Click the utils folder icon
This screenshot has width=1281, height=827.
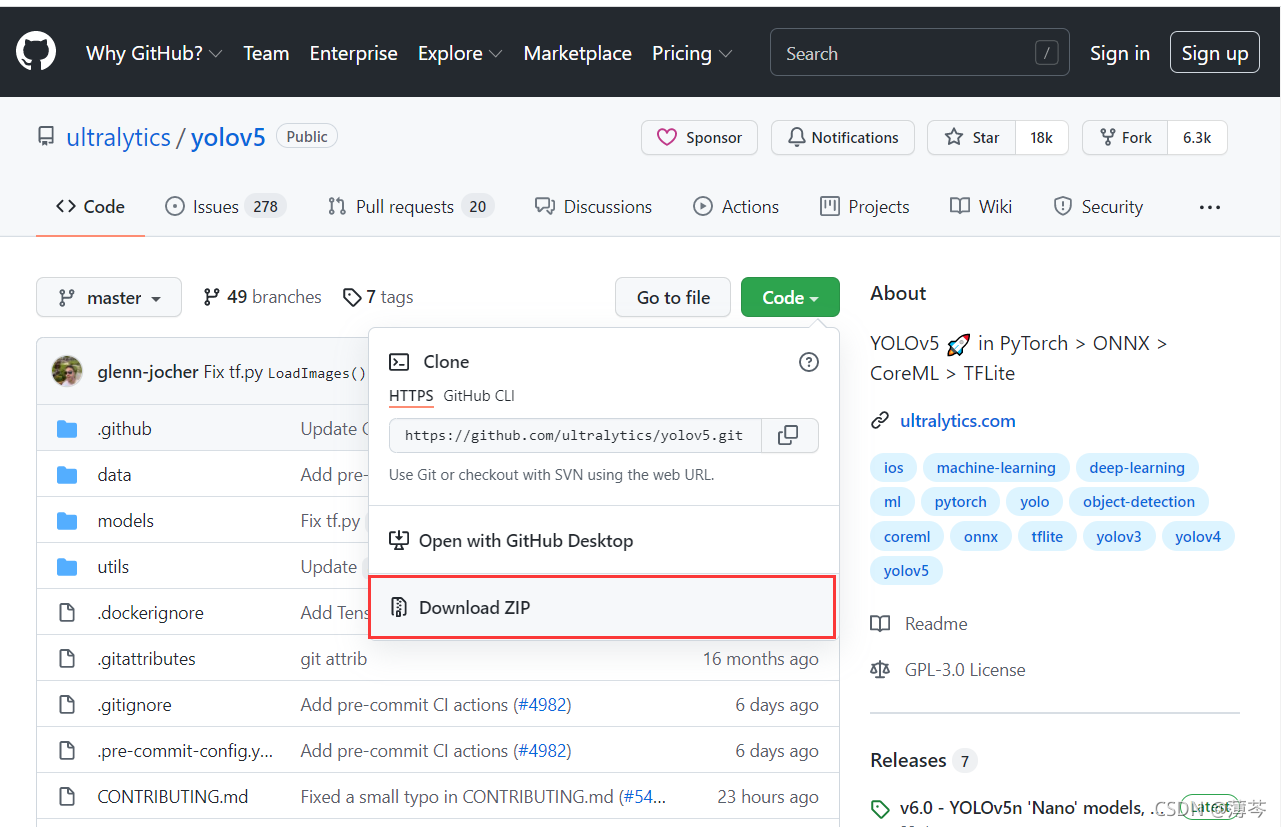[67, 567]
